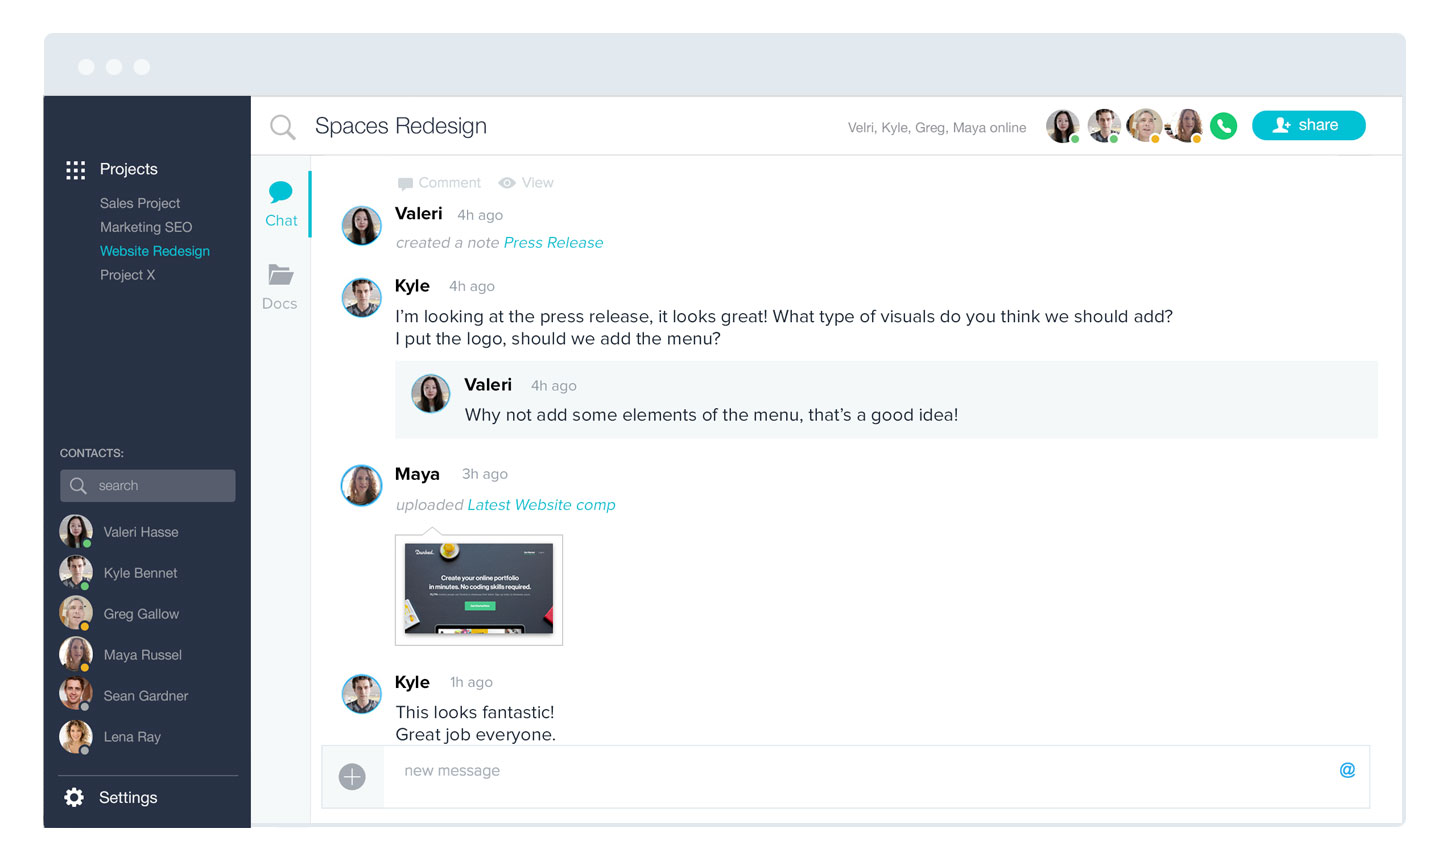This screenshot has width=1451, height=868.
Task: Click the Projects grid icon
Action: point(75,170)
